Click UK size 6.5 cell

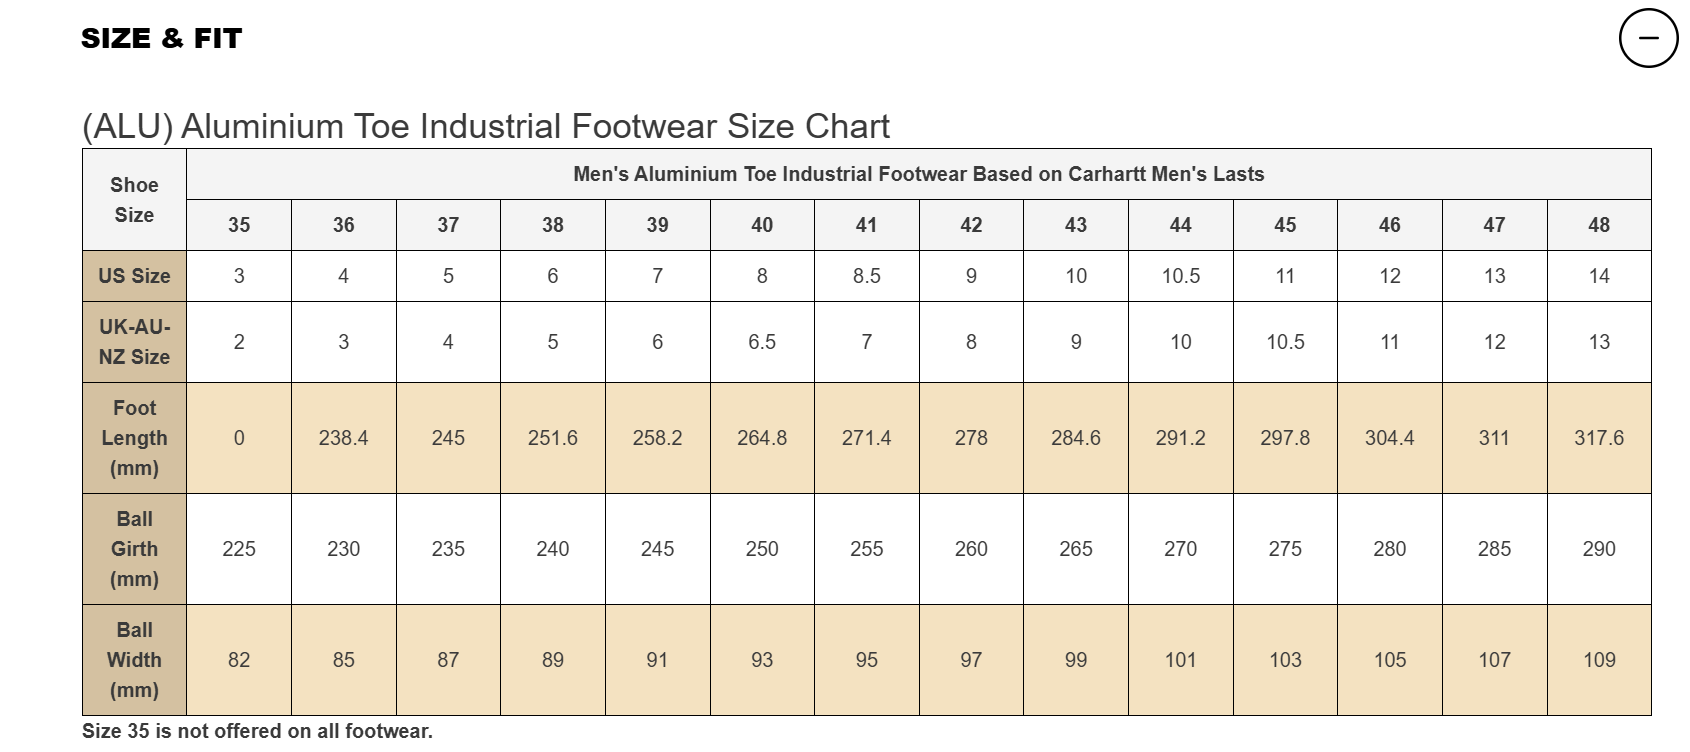762,342
